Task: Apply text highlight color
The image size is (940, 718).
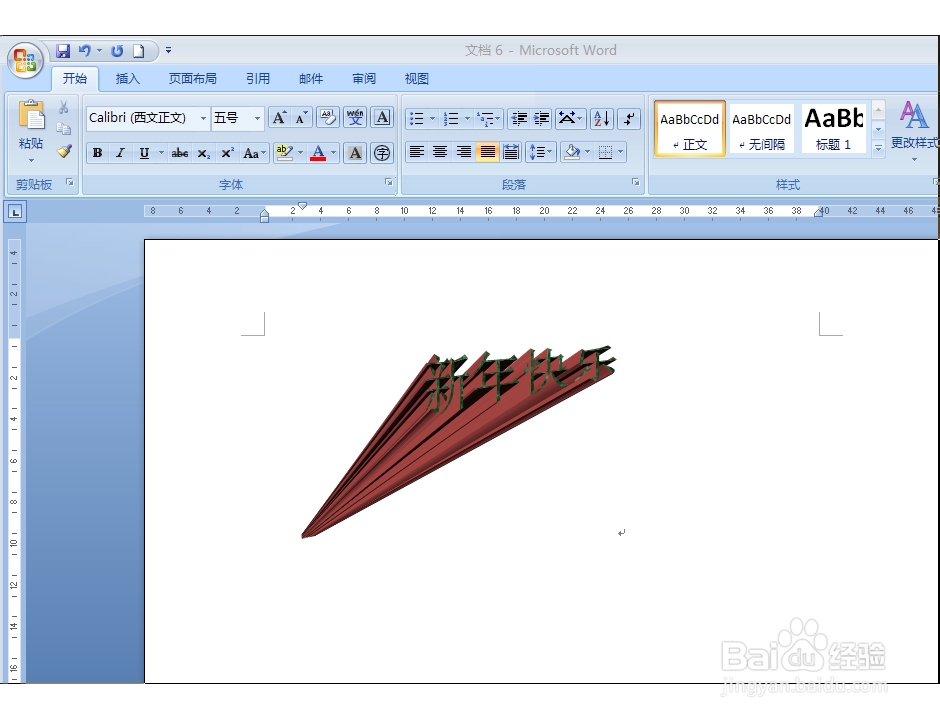Action: coord(285,153)
